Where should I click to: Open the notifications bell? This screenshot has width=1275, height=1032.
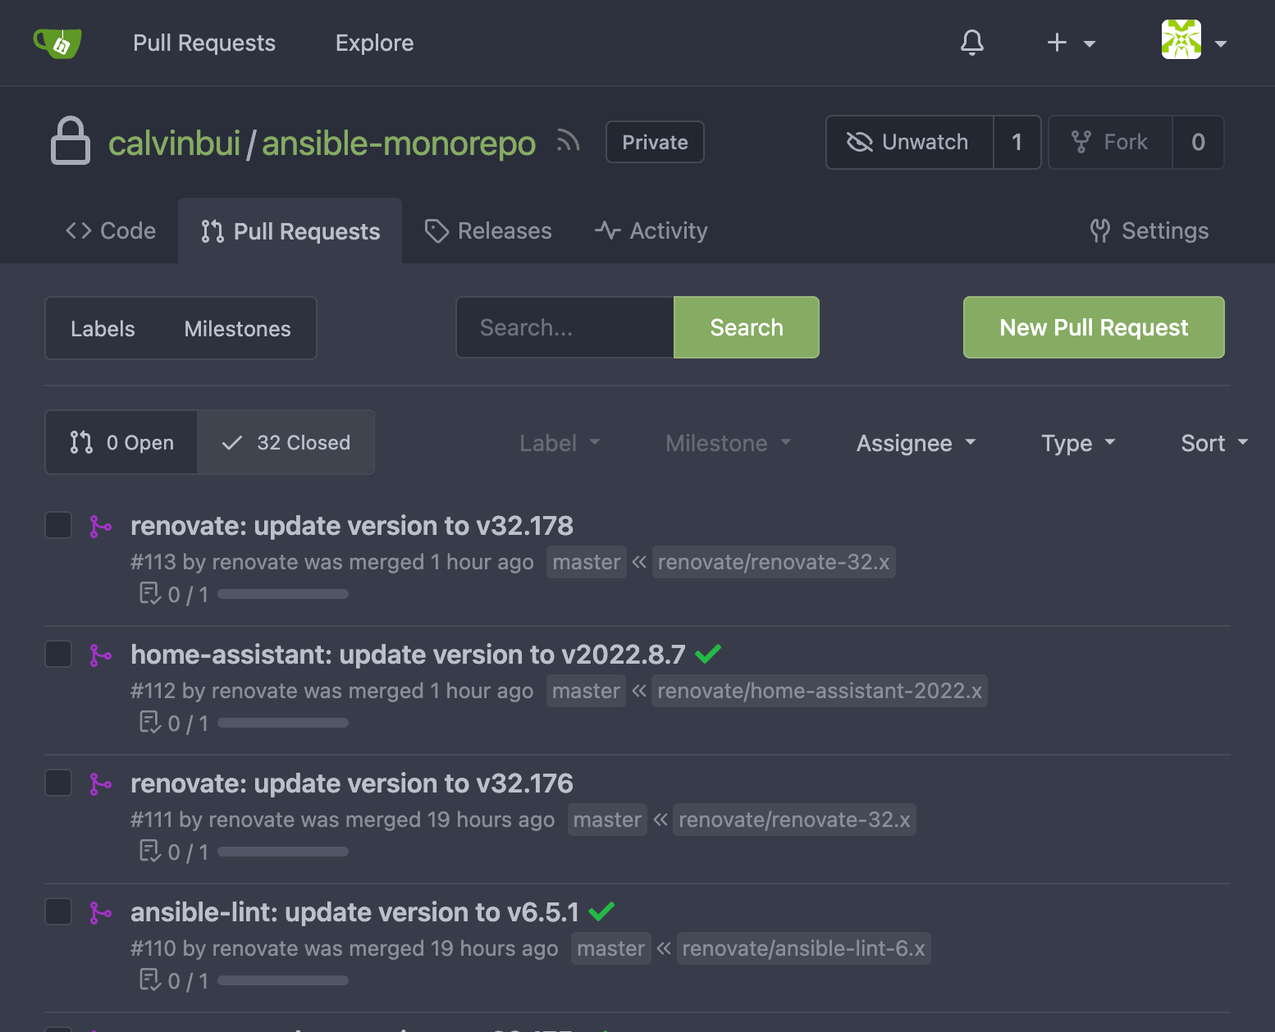(x=971, y=42)
